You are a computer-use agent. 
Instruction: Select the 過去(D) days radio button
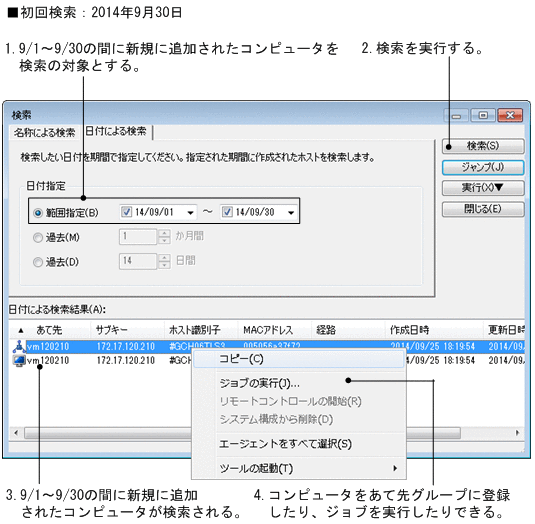pos(38,262)
